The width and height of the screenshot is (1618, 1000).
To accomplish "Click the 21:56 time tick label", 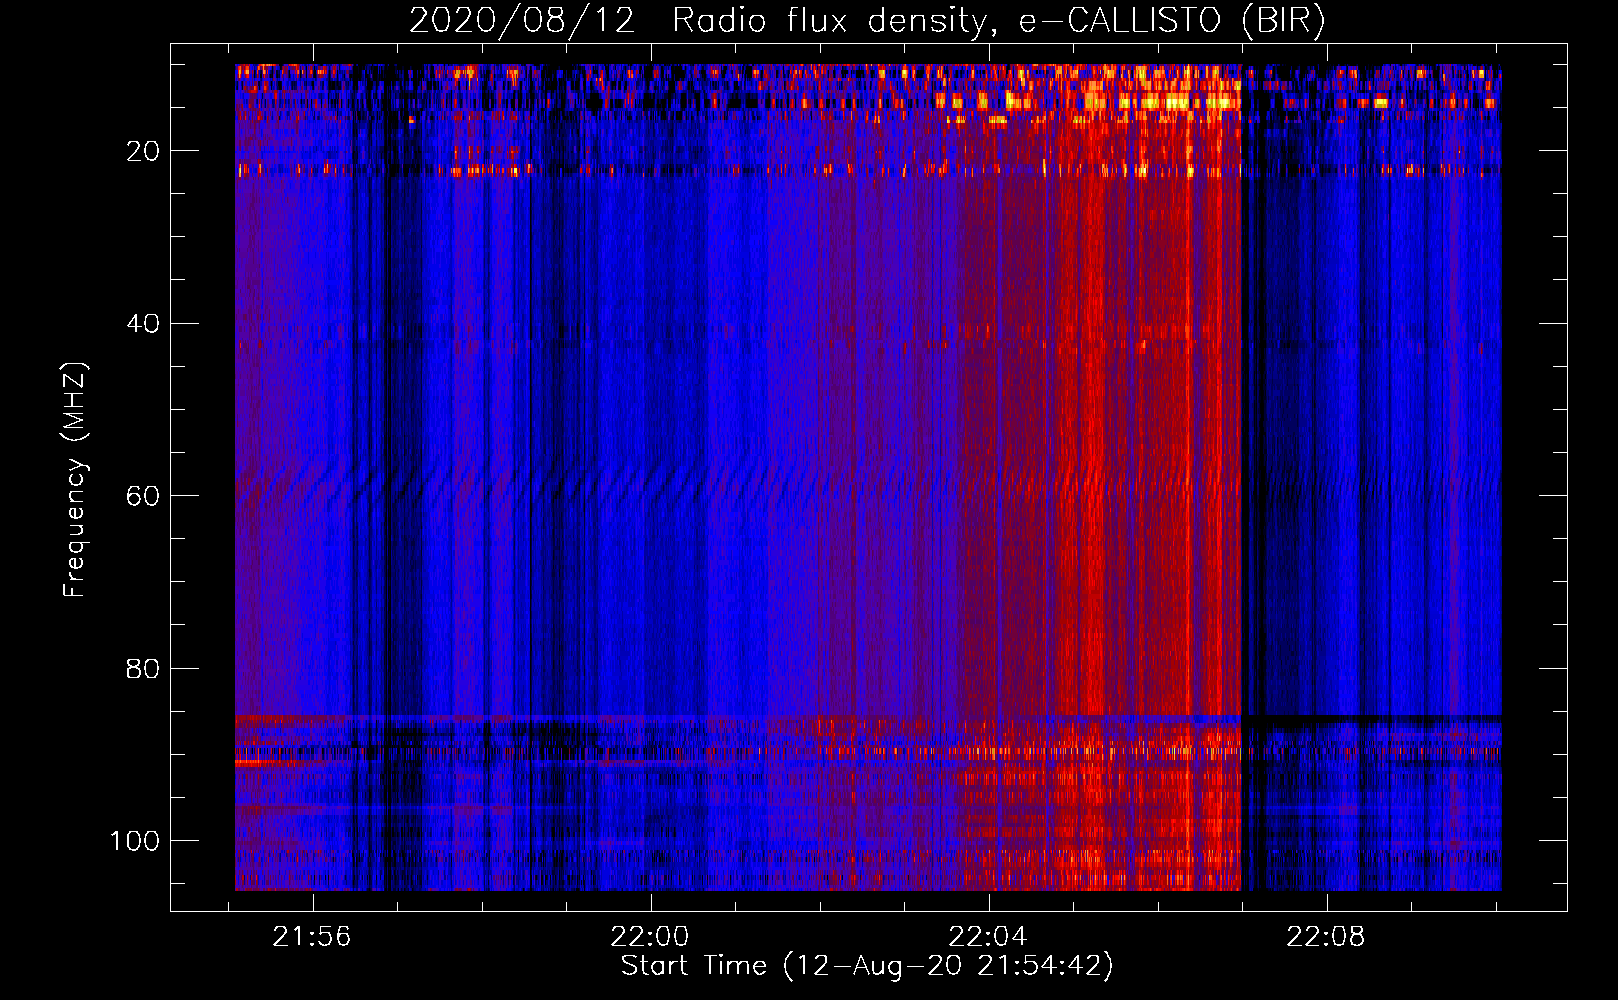I will 312,937.
